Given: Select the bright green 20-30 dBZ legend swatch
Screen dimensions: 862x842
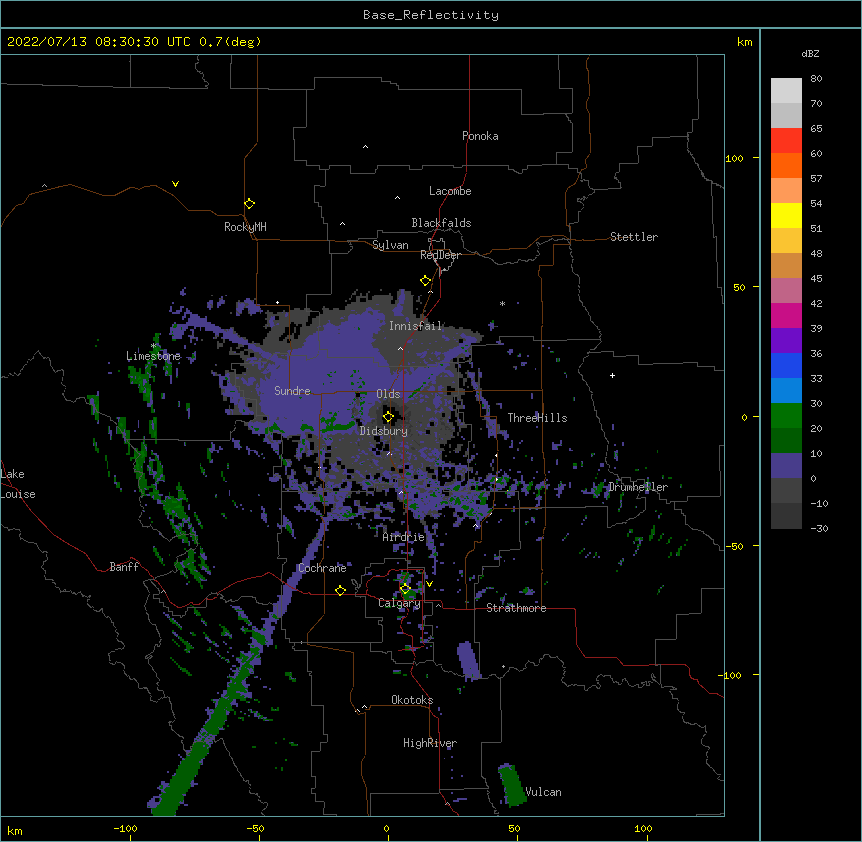Looking at the screenshot, I should (786, 416).
